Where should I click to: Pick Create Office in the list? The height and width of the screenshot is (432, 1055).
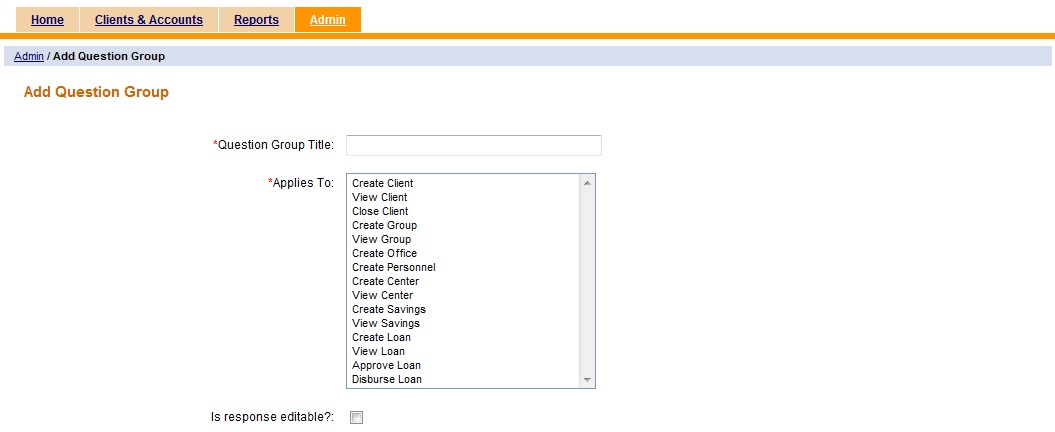coord(385,253)
